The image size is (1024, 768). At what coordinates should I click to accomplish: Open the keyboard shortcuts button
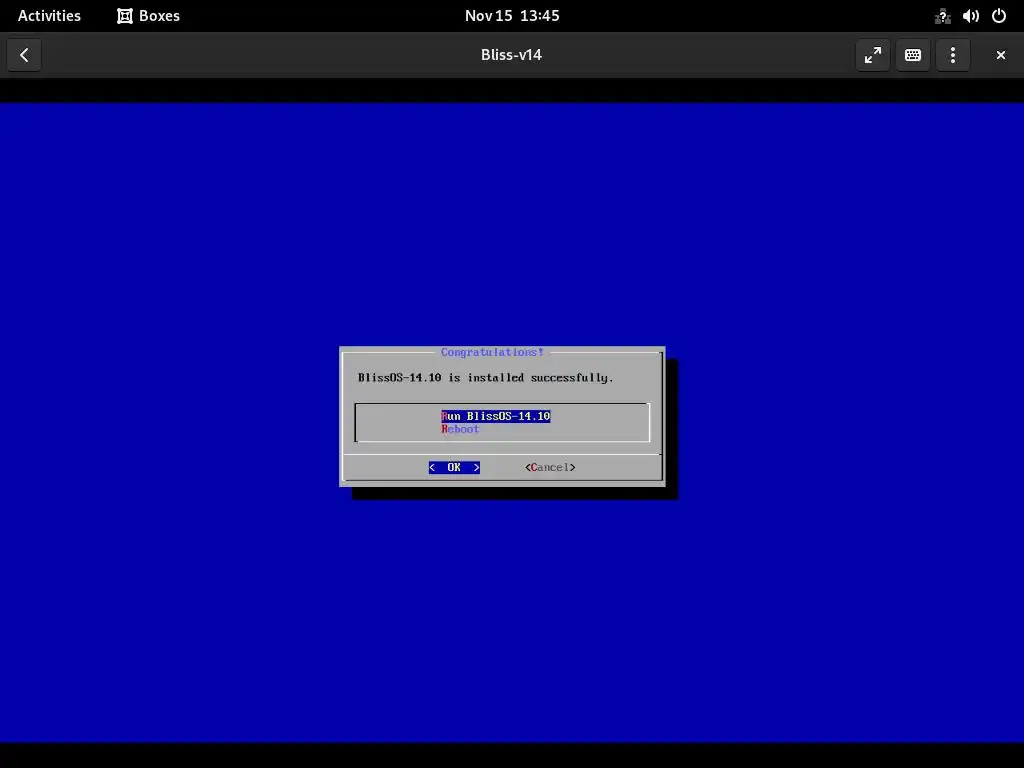(913, 55)
